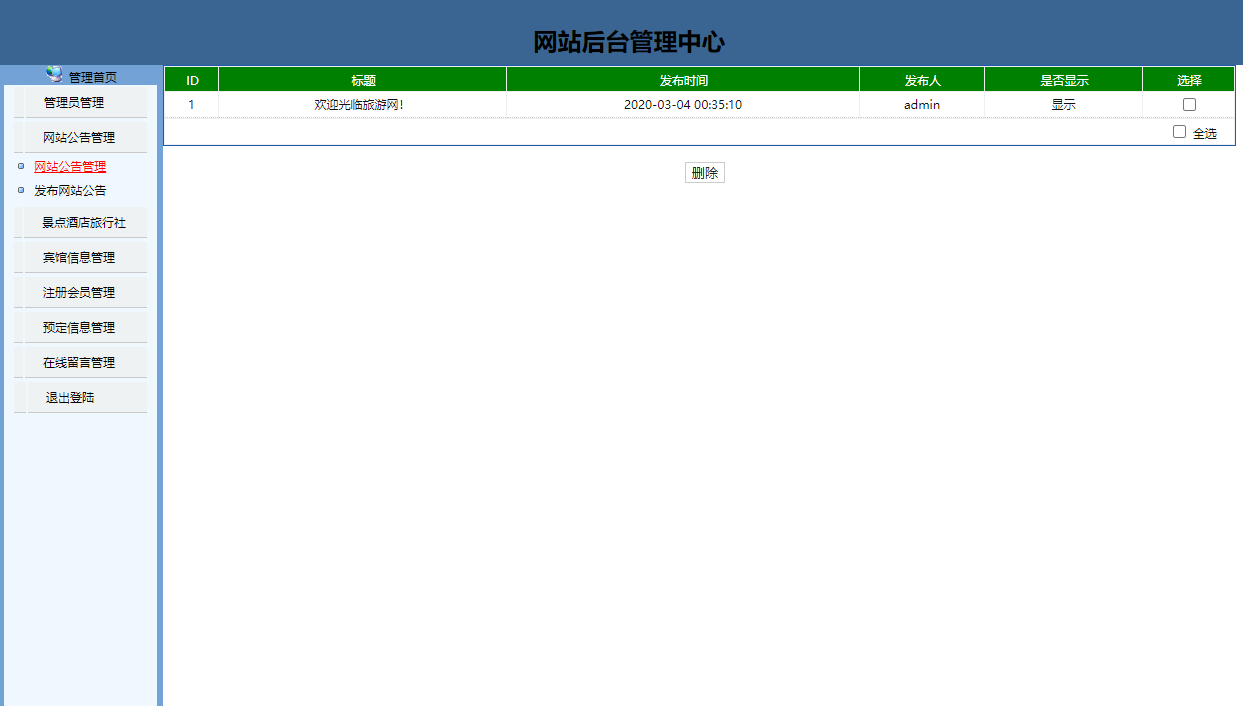The height and width of the screenshot is (706, 1243).
Task: Open the 在线留言管理 menu item
Action: pyautogui.click(x=80, y=361)
